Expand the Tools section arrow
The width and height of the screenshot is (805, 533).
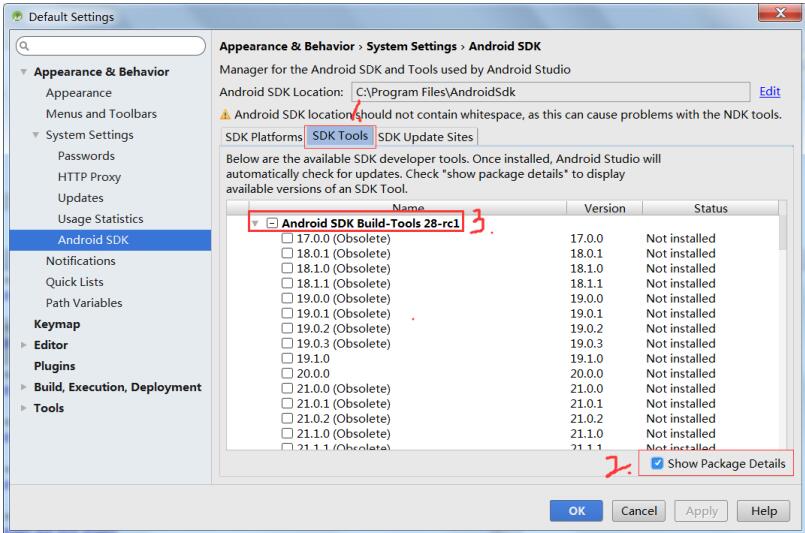pos(23,408)
